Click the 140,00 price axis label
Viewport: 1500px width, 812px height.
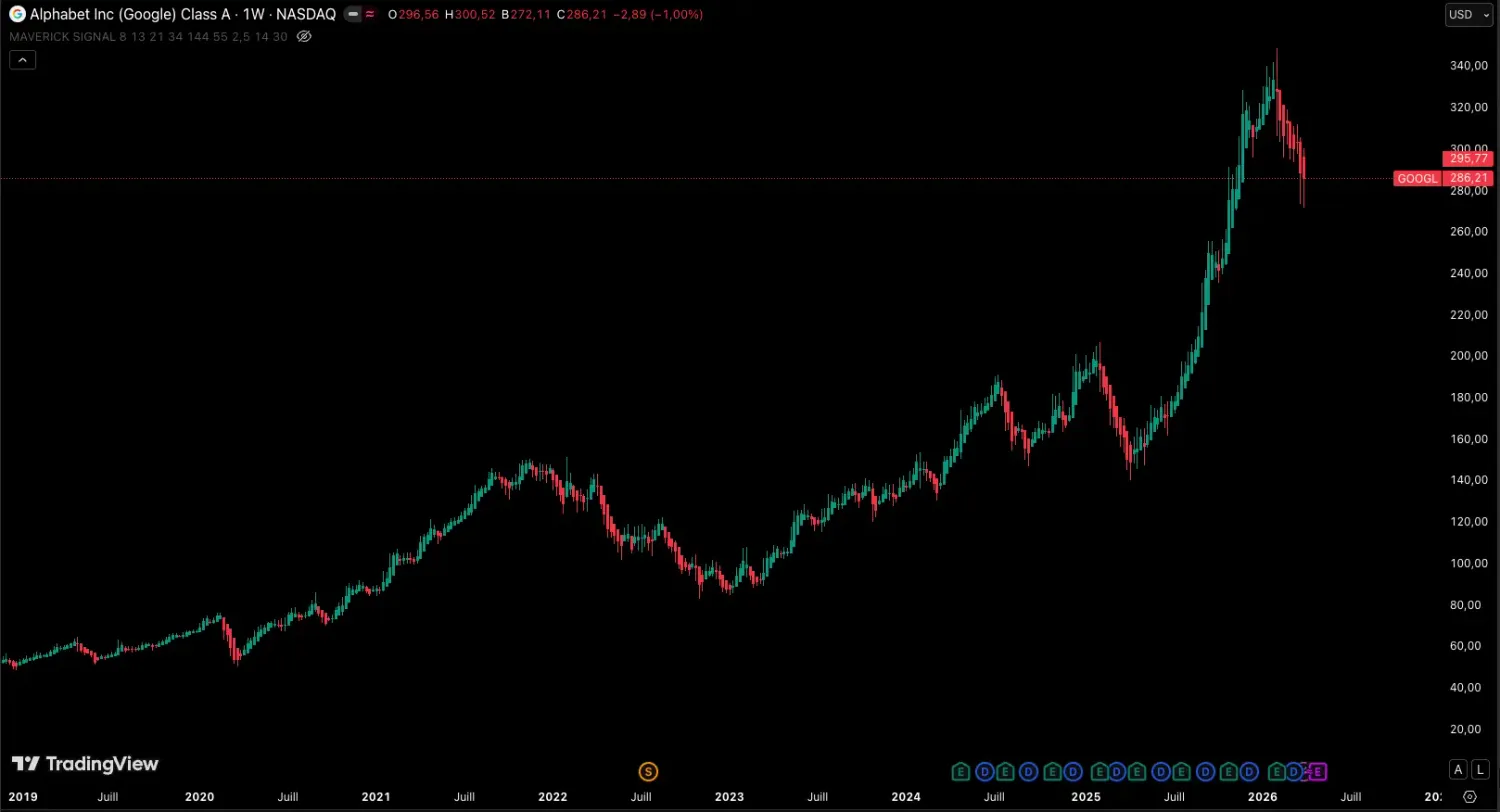pyautogui.click(x=1469, y=480)
